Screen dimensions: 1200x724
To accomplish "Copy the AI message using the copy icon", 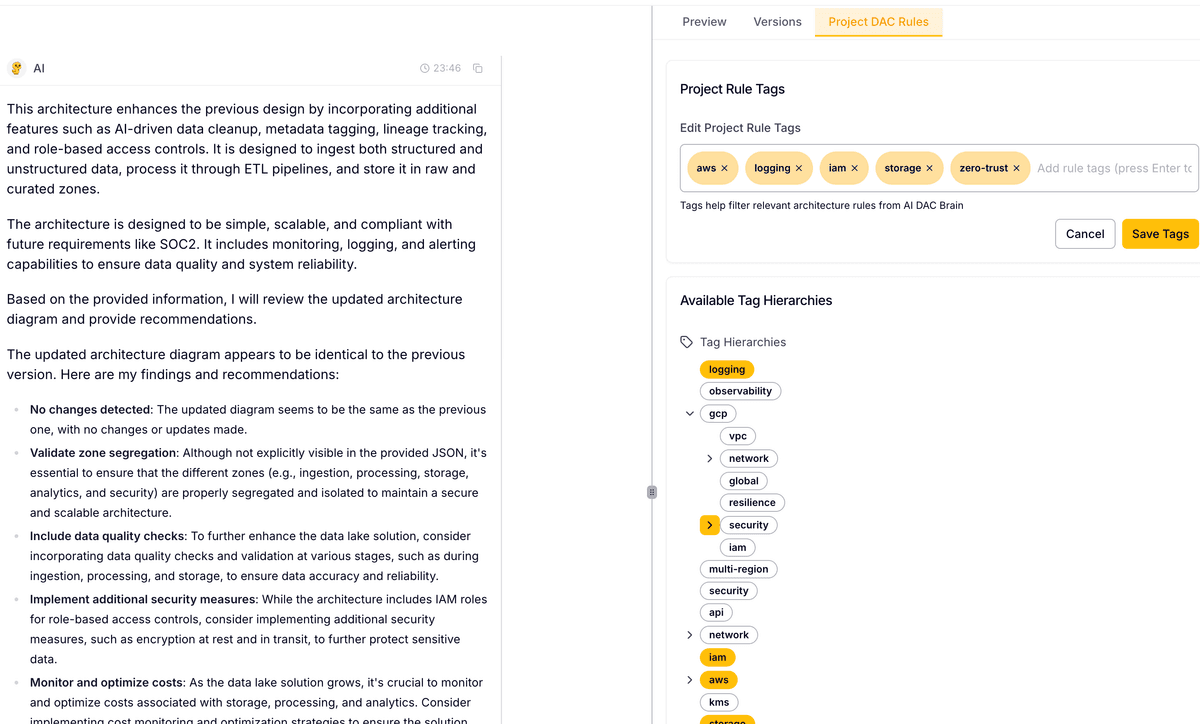I will tap(477, 68).
